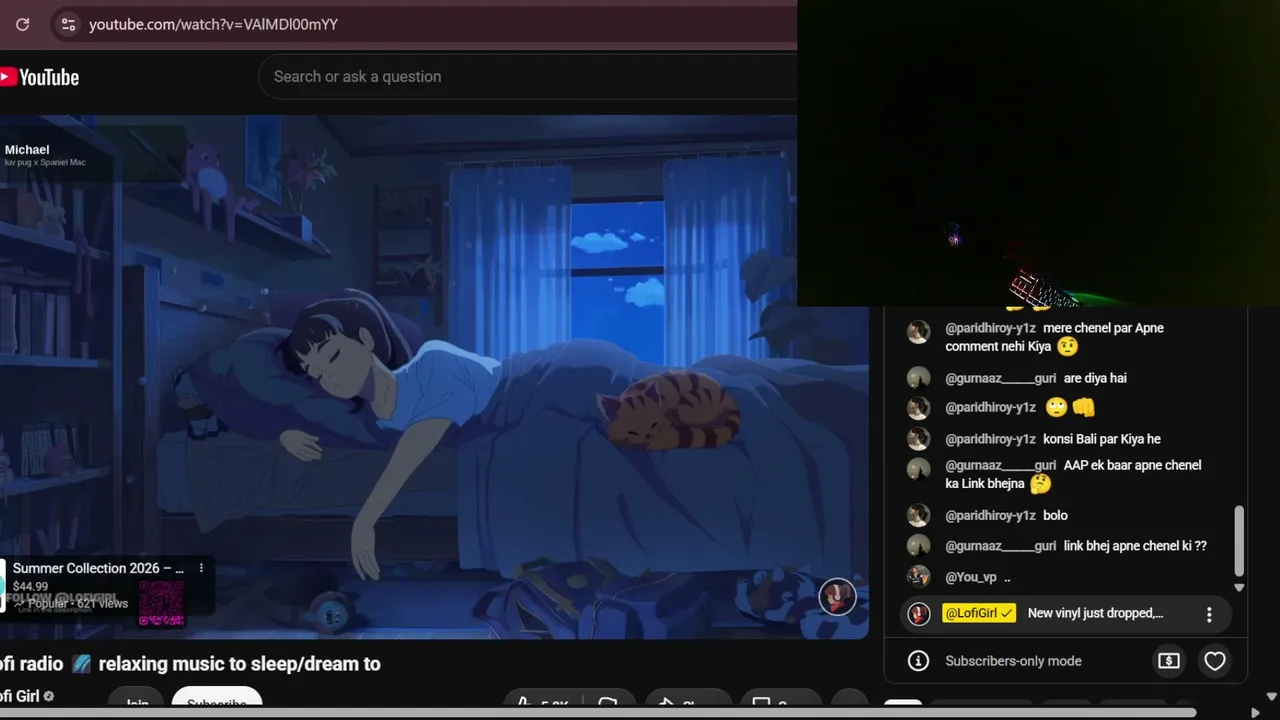The height and width of the screenshot is (720, 1280).
Task: Click the pink QR code on video
Action: [x=161, y=603]
